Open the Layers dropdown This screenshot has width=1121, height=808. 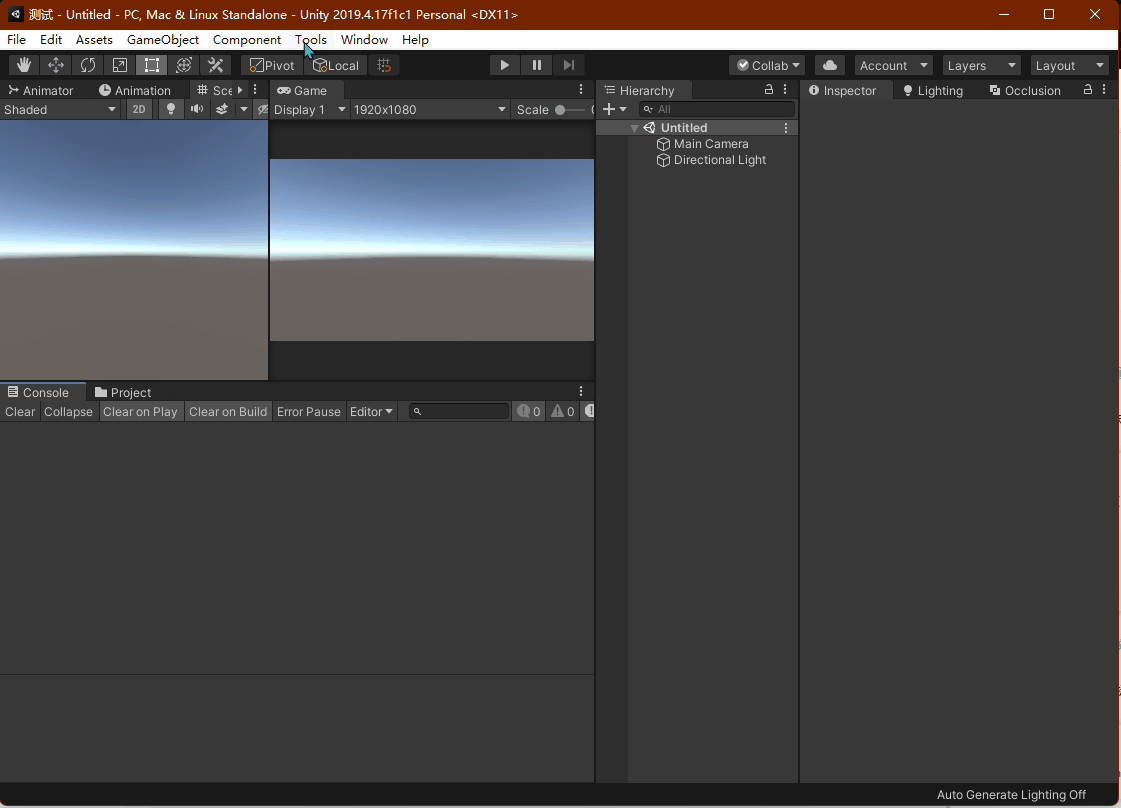coord(981,65)
